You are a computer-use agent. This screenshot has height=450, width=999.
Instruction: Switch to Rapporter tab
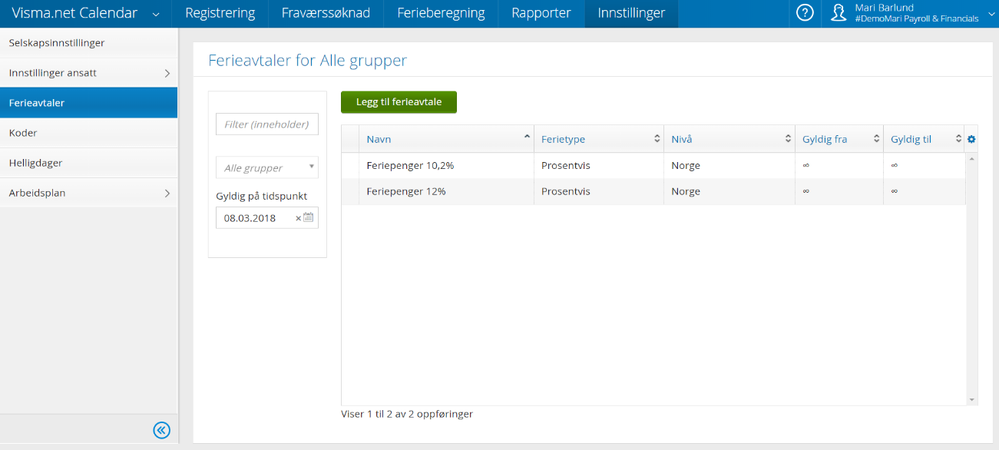pyautogui.click(x=542, y=13)
